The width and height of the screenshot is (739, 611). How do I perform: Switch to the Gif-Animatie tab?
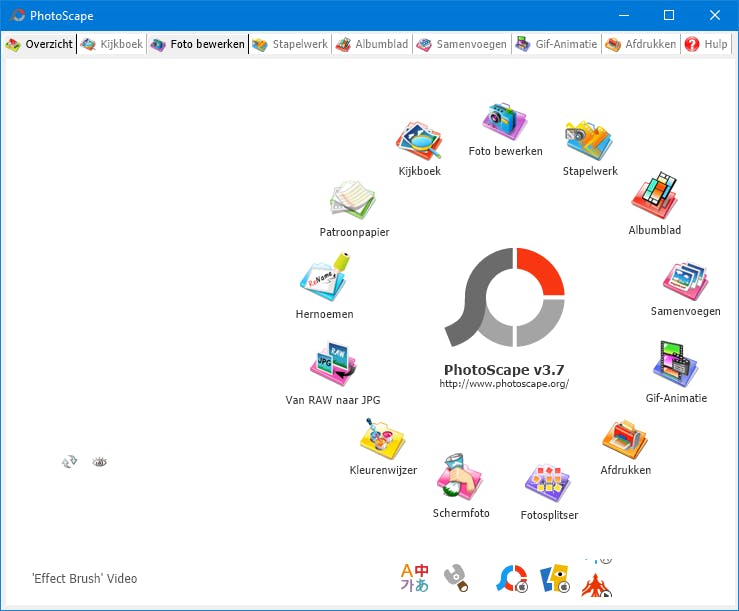pyautogui.click(x=556, y=44)
